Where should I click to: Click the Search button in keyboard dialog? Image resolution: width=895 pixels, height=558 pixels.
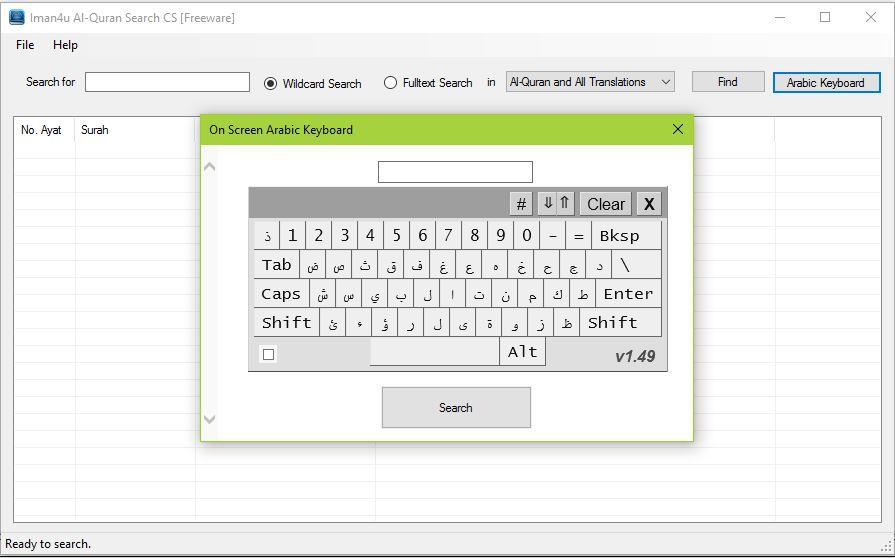(x=456, y=407)
